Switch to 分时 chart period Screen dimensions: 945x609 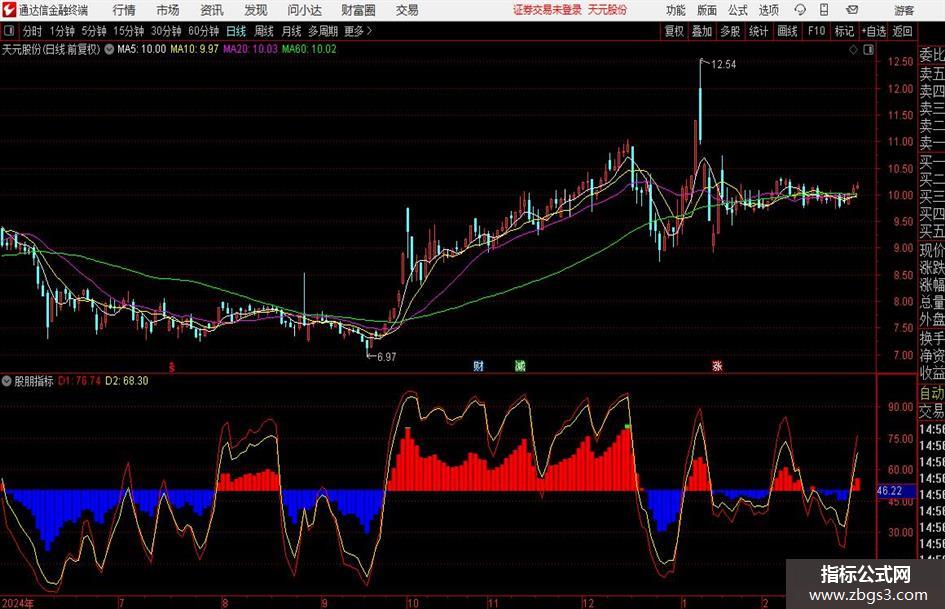(33, 31)
